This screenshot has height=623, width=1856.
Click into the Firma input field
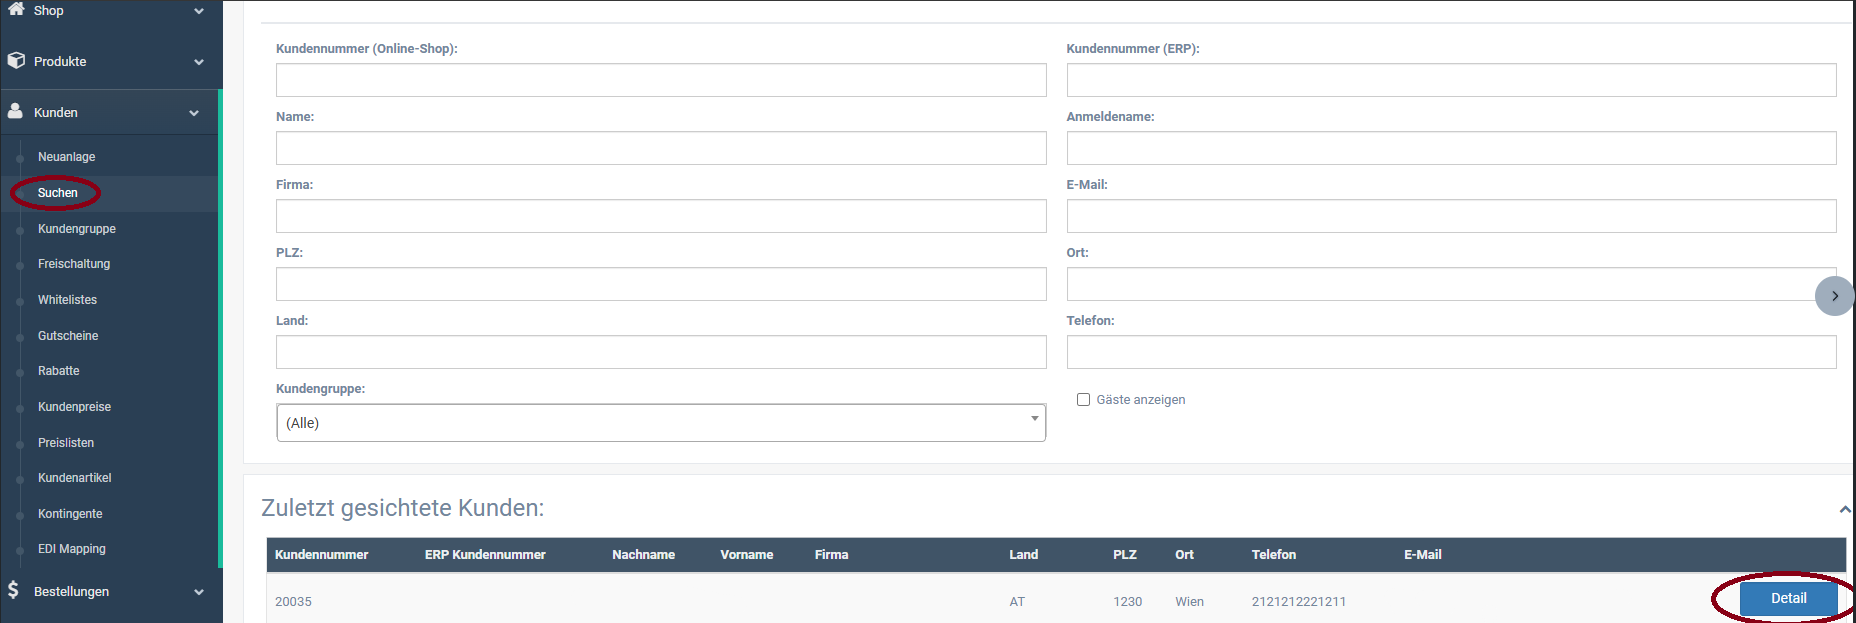click(661, 216)
